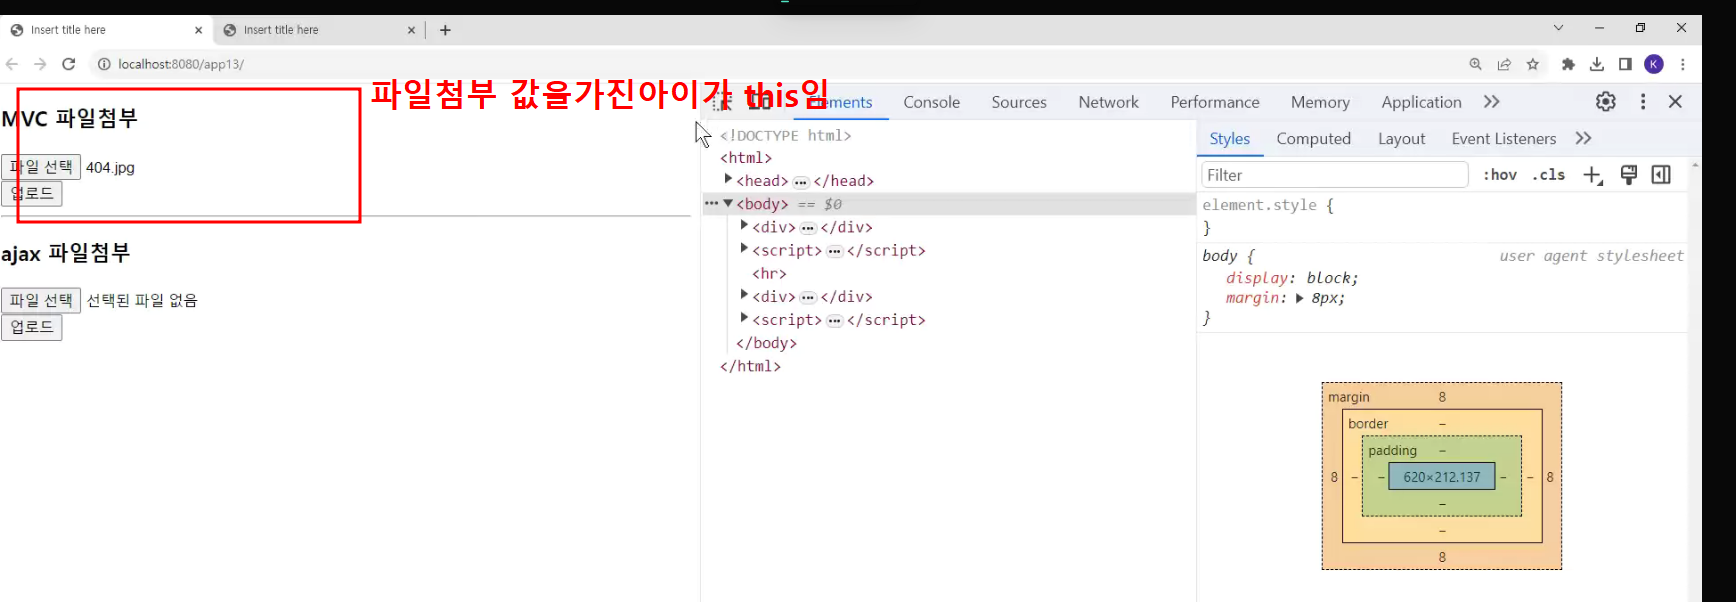Screen dimensions: 1736x602
Task: Toggle :hov element state panel
Action: (1499, 175)
